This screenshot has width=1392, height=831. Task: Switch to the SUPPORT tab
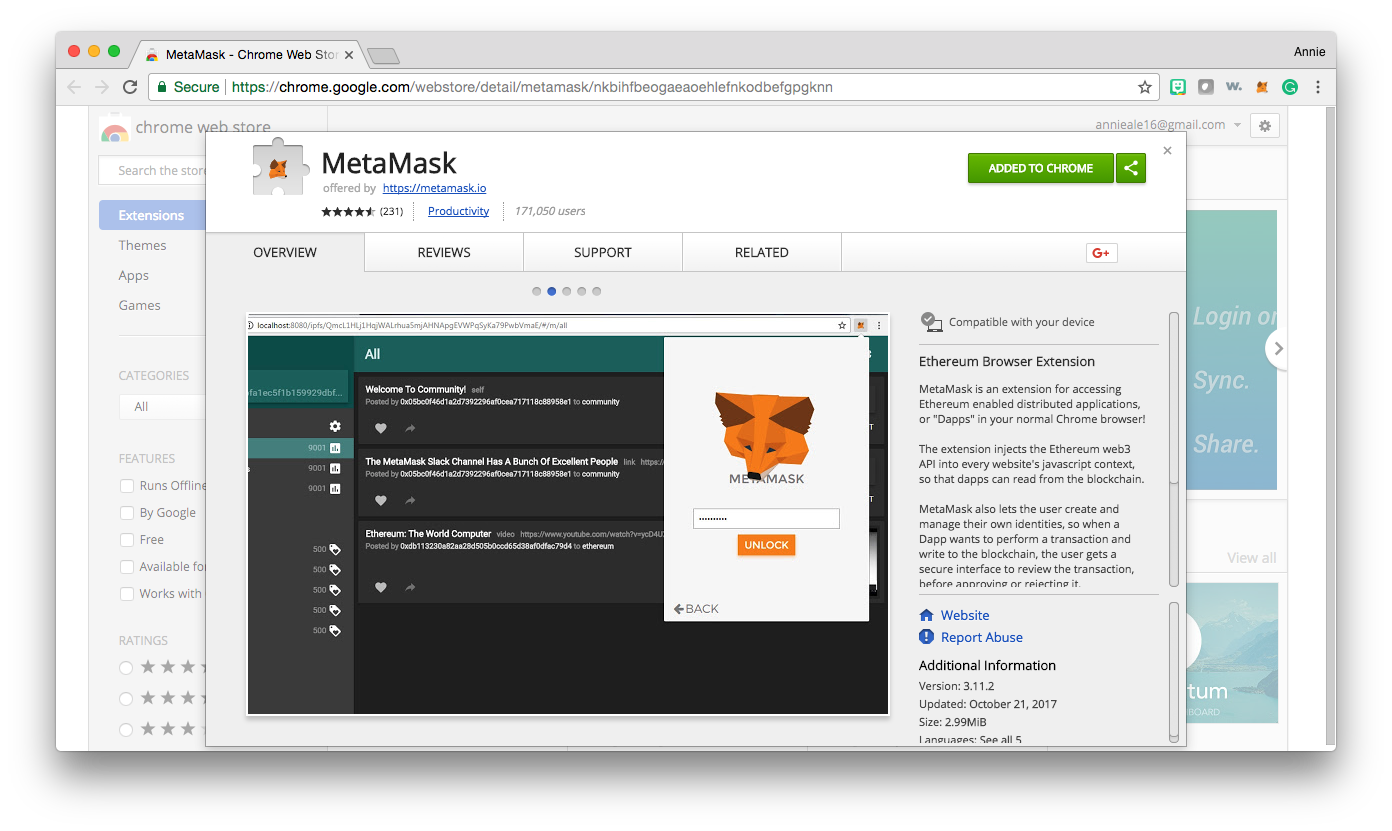click(x=603, y=252)
